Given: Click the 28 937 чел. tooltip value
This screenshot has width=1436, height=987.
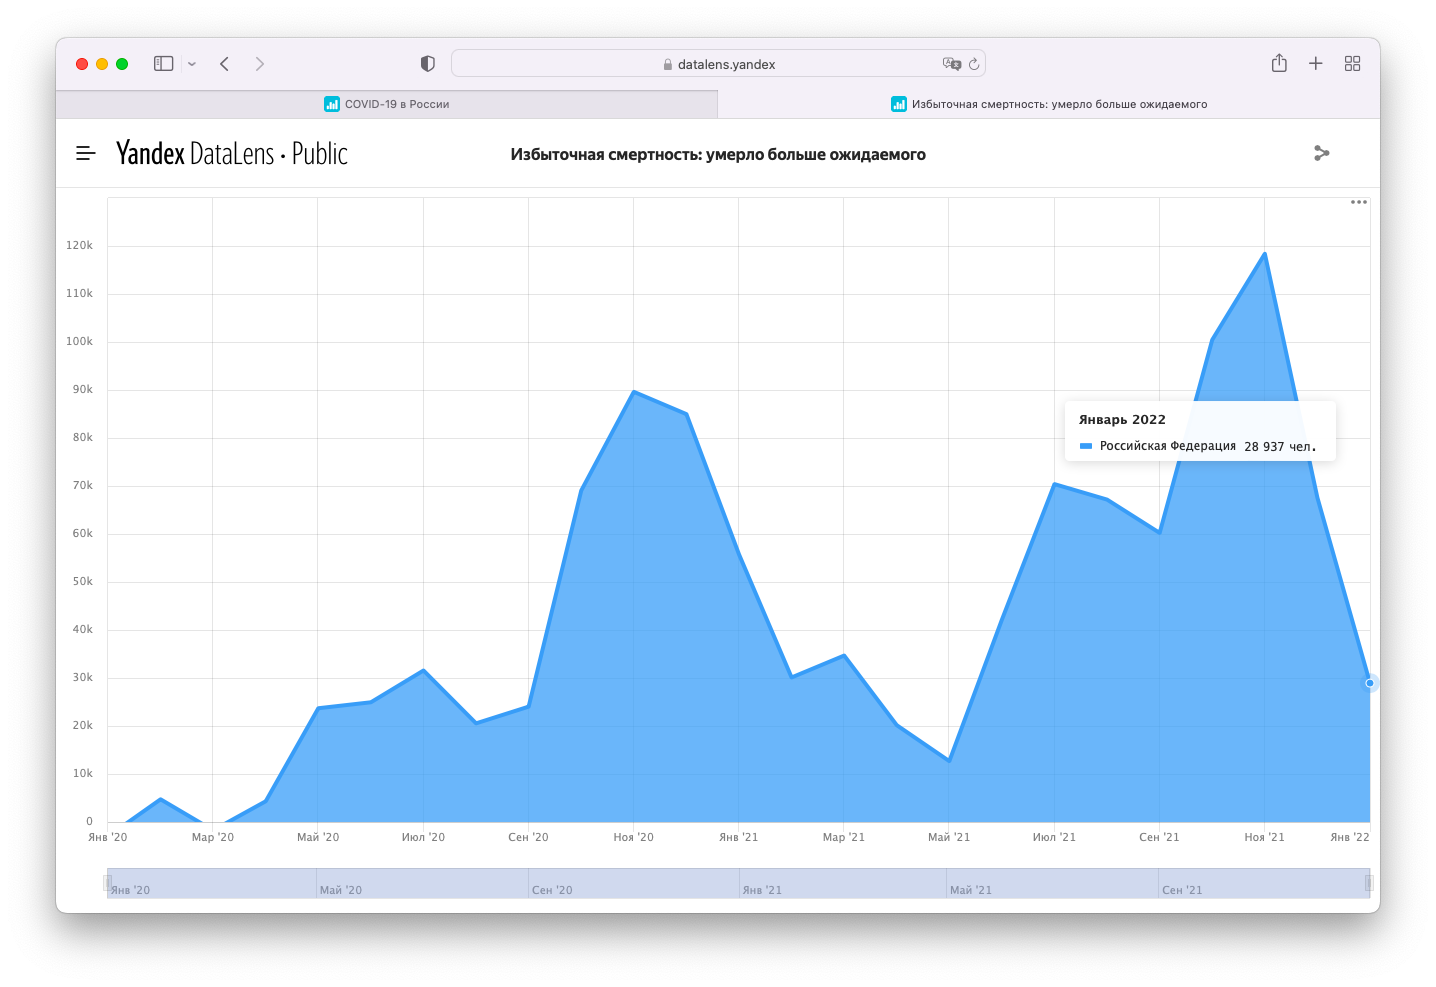Looking at the screenshot, I should (1280, 447).
